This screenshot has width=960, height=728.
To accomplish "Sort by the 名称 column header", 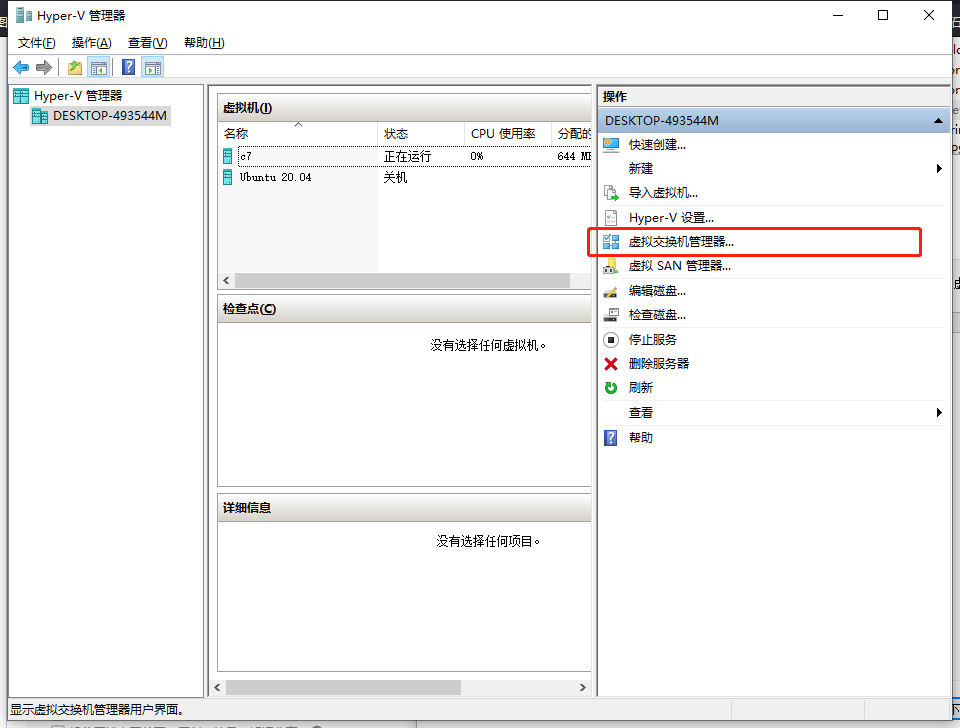I will (x=298, y=134).
